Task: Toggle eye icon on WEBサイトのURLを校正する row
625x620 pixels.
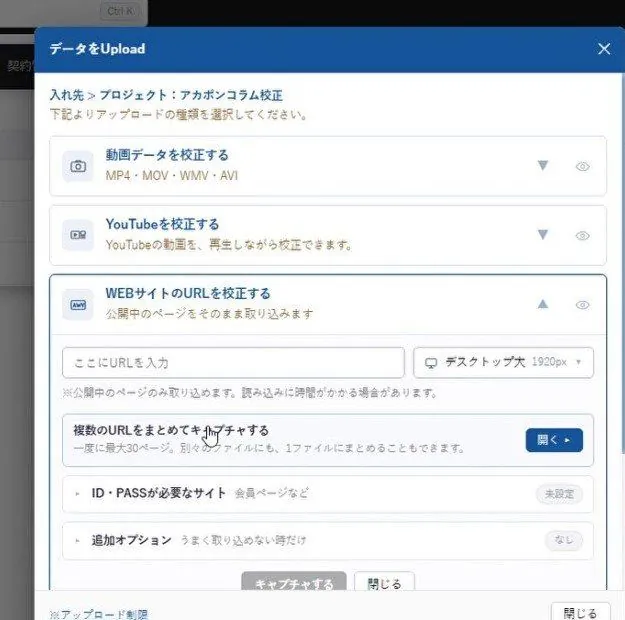Action: pyautogui.click(x=582, y=305)
